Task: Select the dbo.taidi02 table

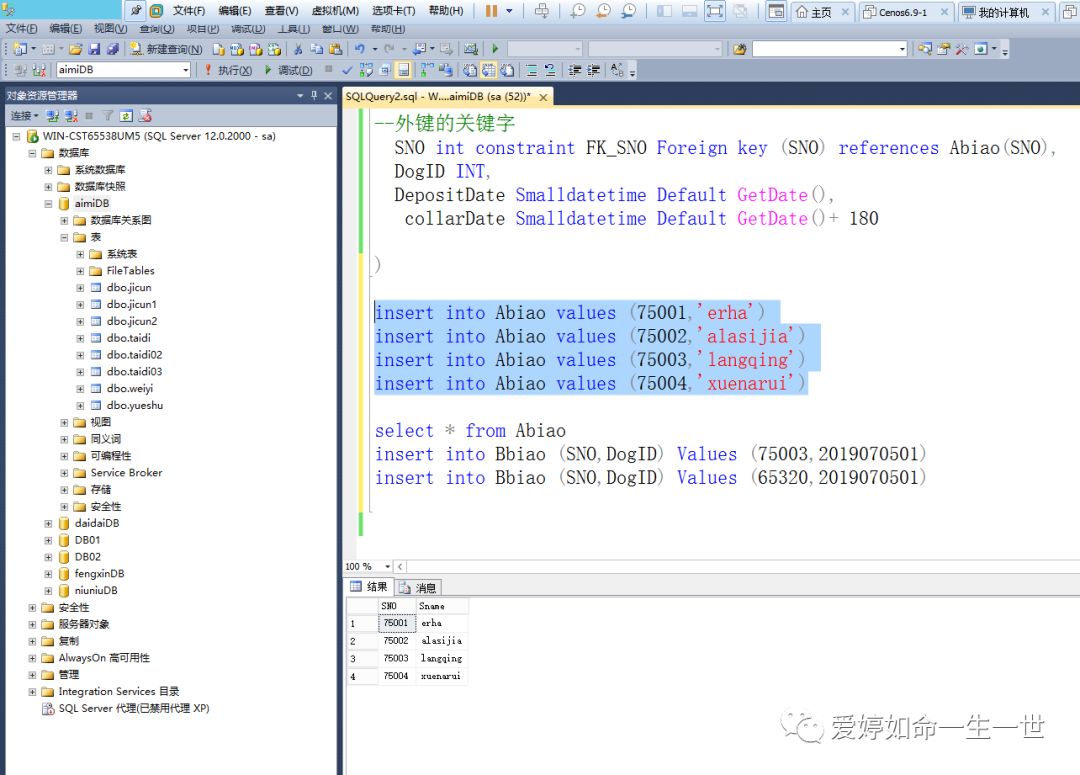Action: pos(134,355)
